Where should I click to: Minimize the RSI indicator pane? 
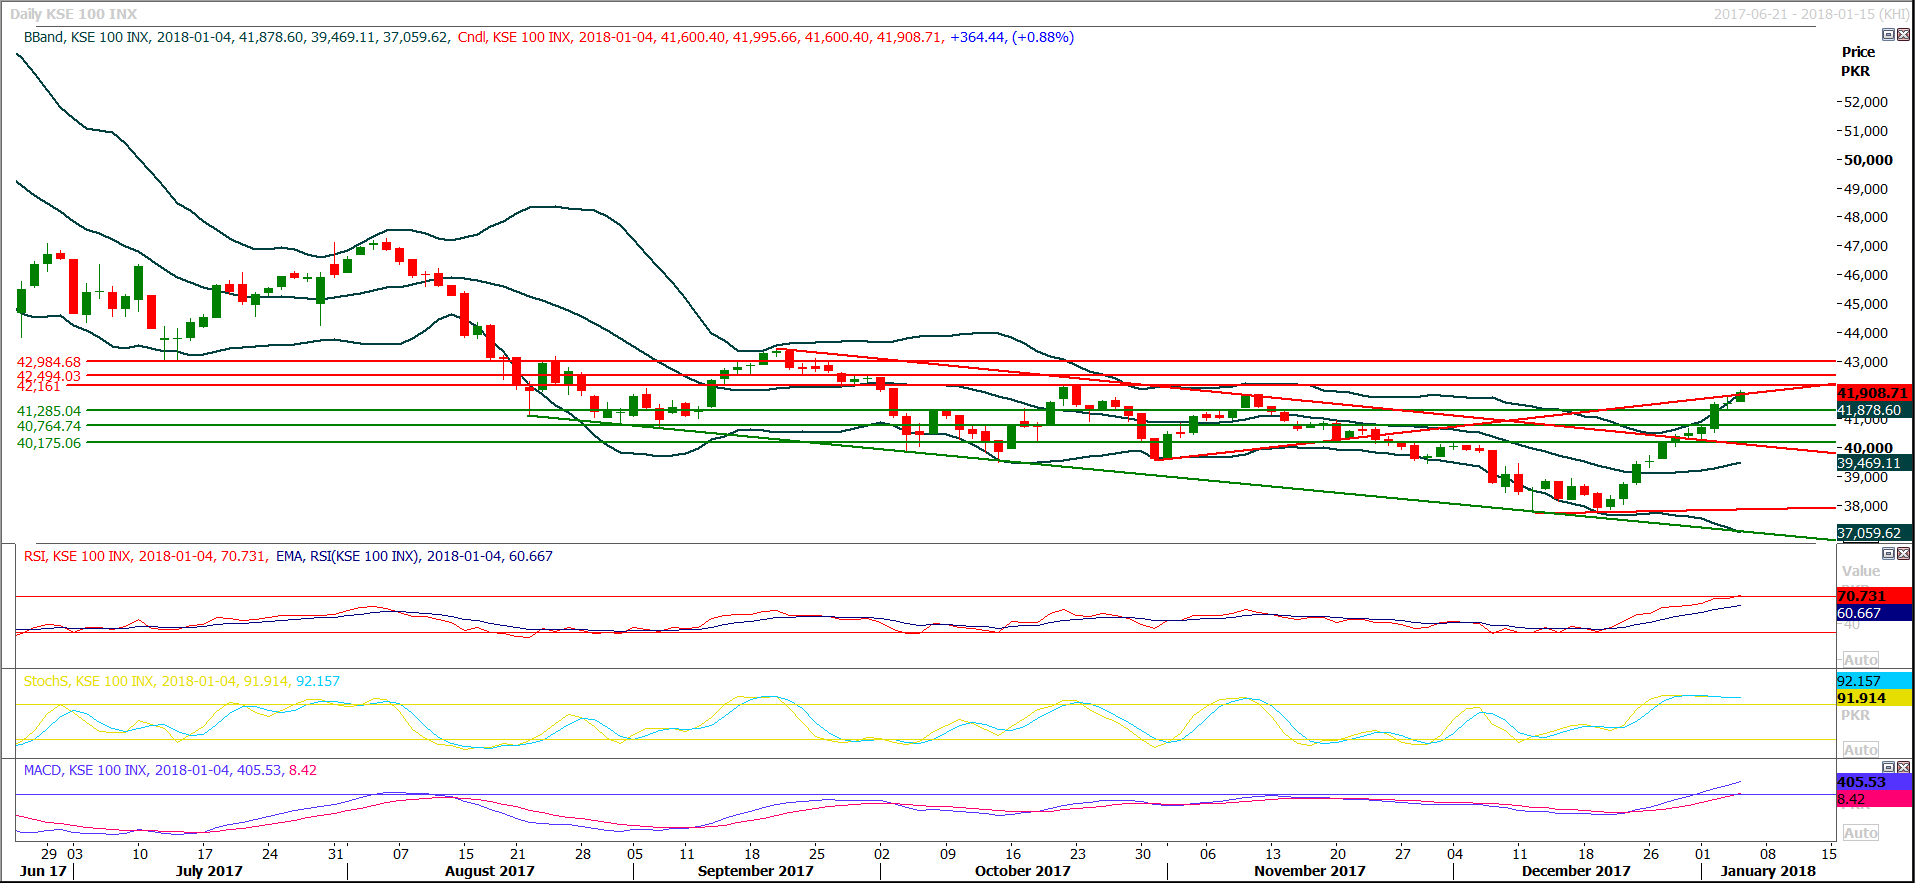(x=1888, y=553)
